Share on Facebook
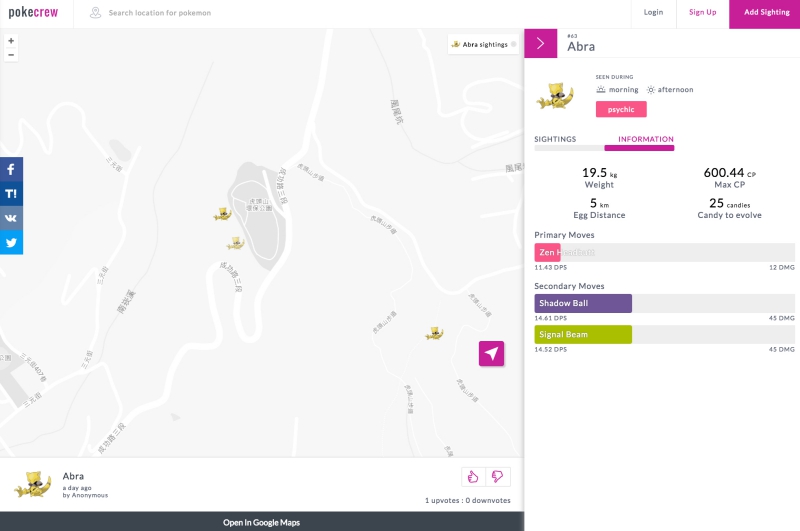 pos(11,169)
